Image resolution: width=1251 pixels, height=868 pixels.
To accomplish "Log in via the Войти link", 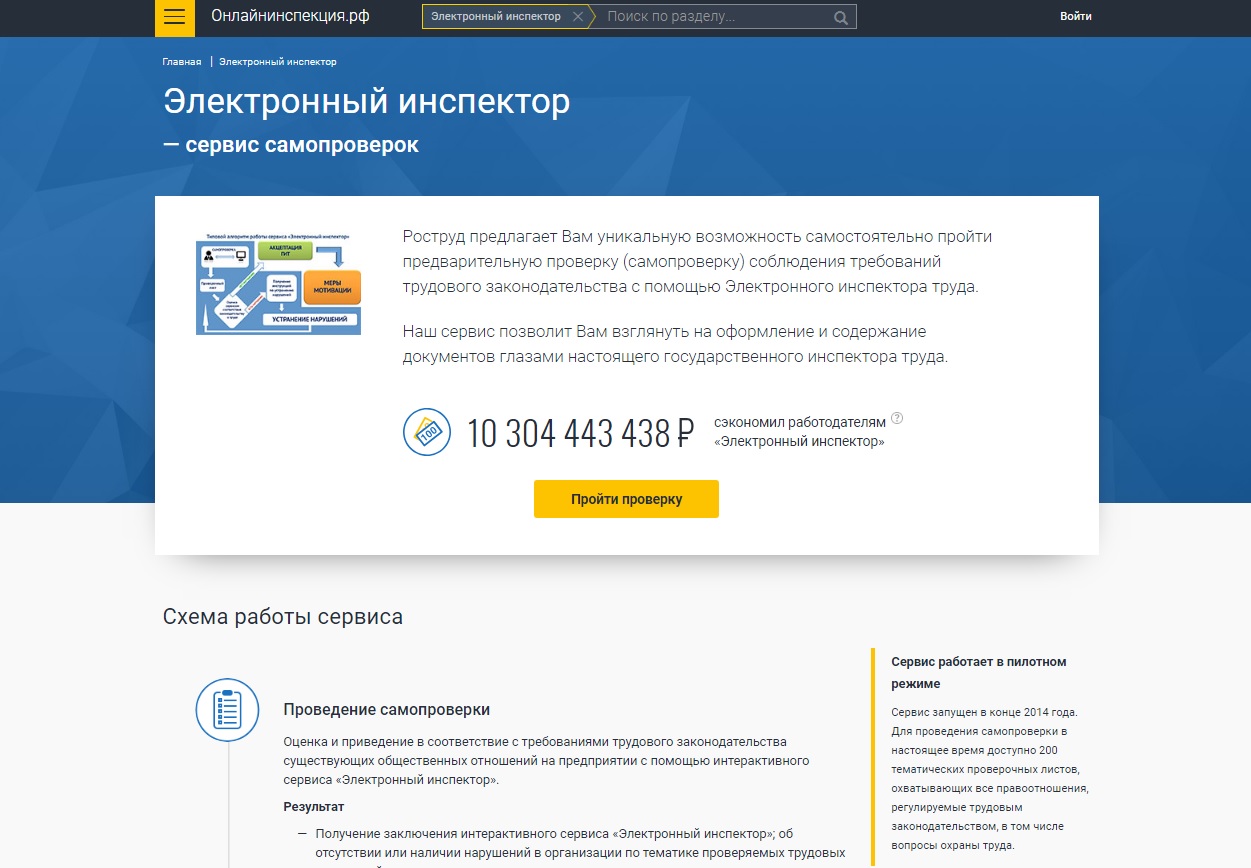I will (1076, 16).
